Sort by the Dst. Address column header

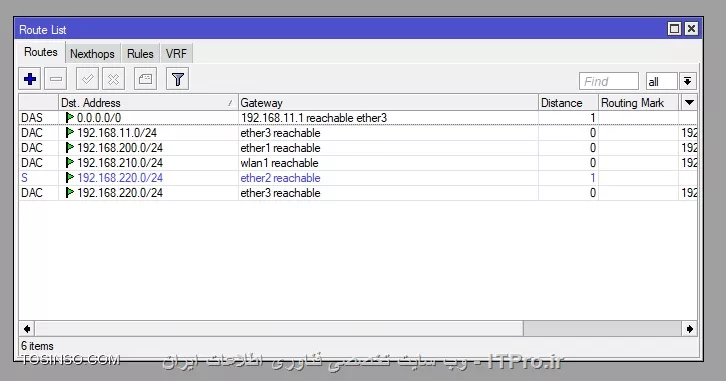[148, 102]
